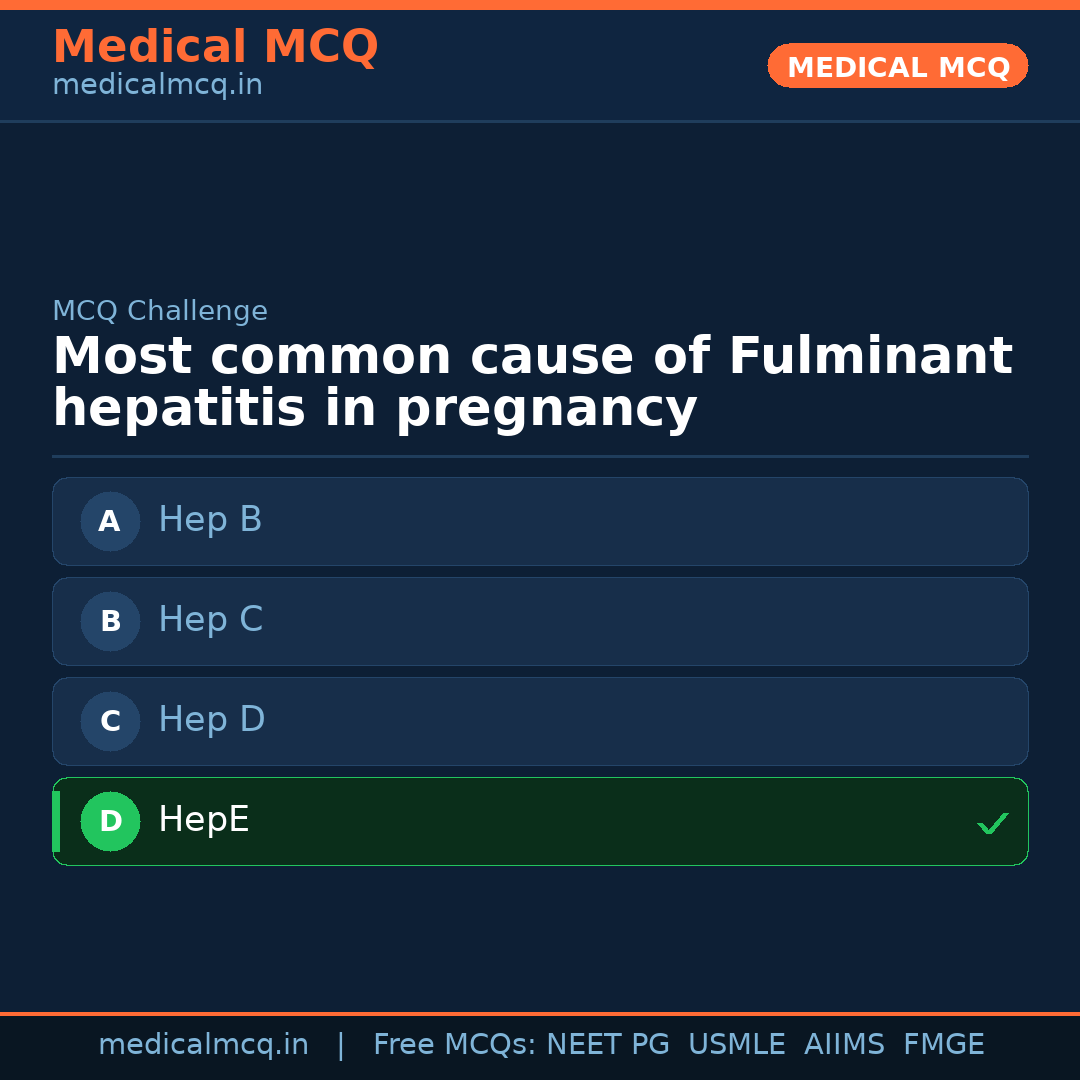Click the circular A option badge
This screenshot has height=1080, width=1080.
tap(110, 521)
